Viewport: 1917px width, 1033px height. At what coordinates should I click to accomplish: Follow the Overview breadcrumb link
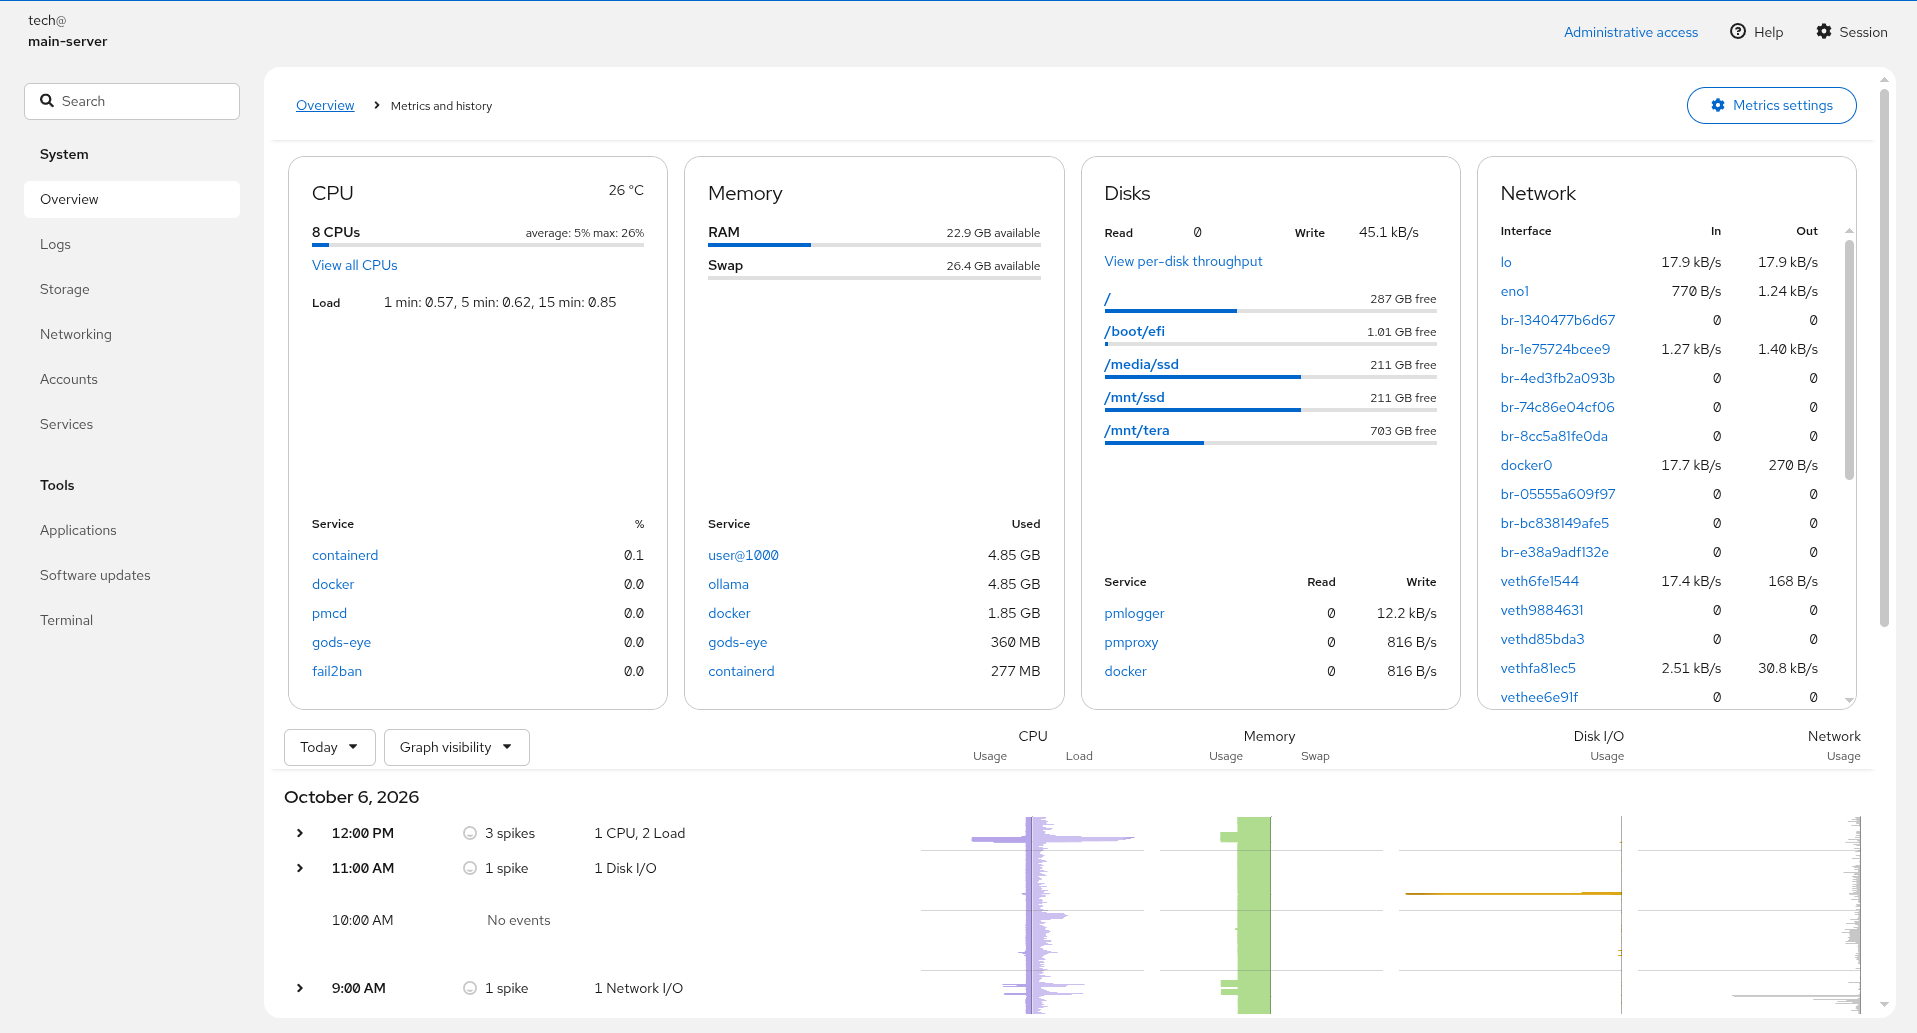click(325, 105)
